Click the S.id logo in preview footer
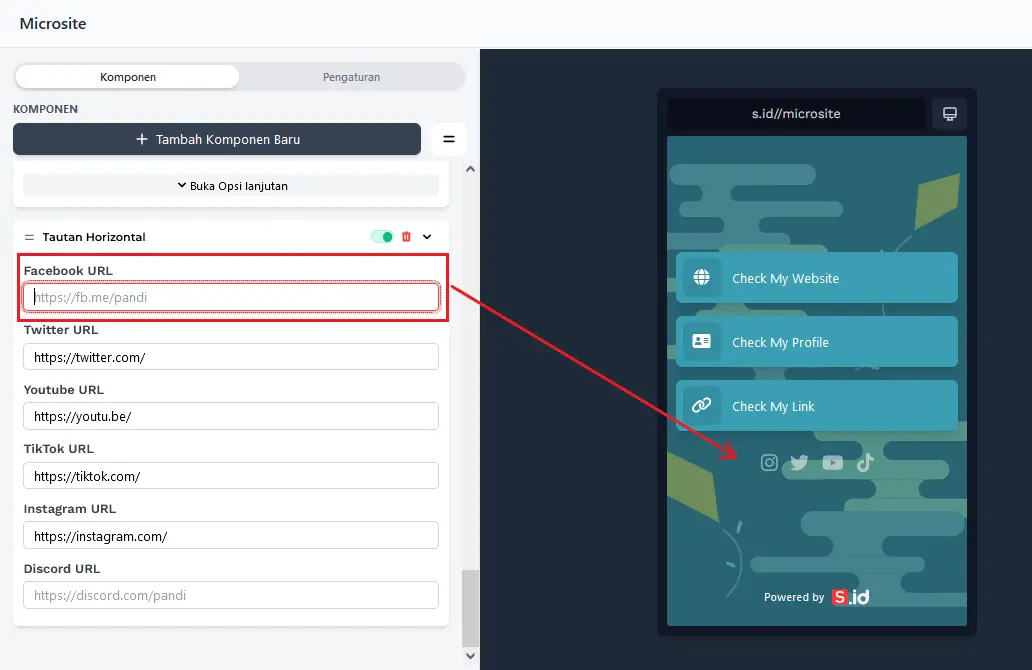The height and width of the screenshot is (670, 1032). pyautogui.click(x=850, y=597)
